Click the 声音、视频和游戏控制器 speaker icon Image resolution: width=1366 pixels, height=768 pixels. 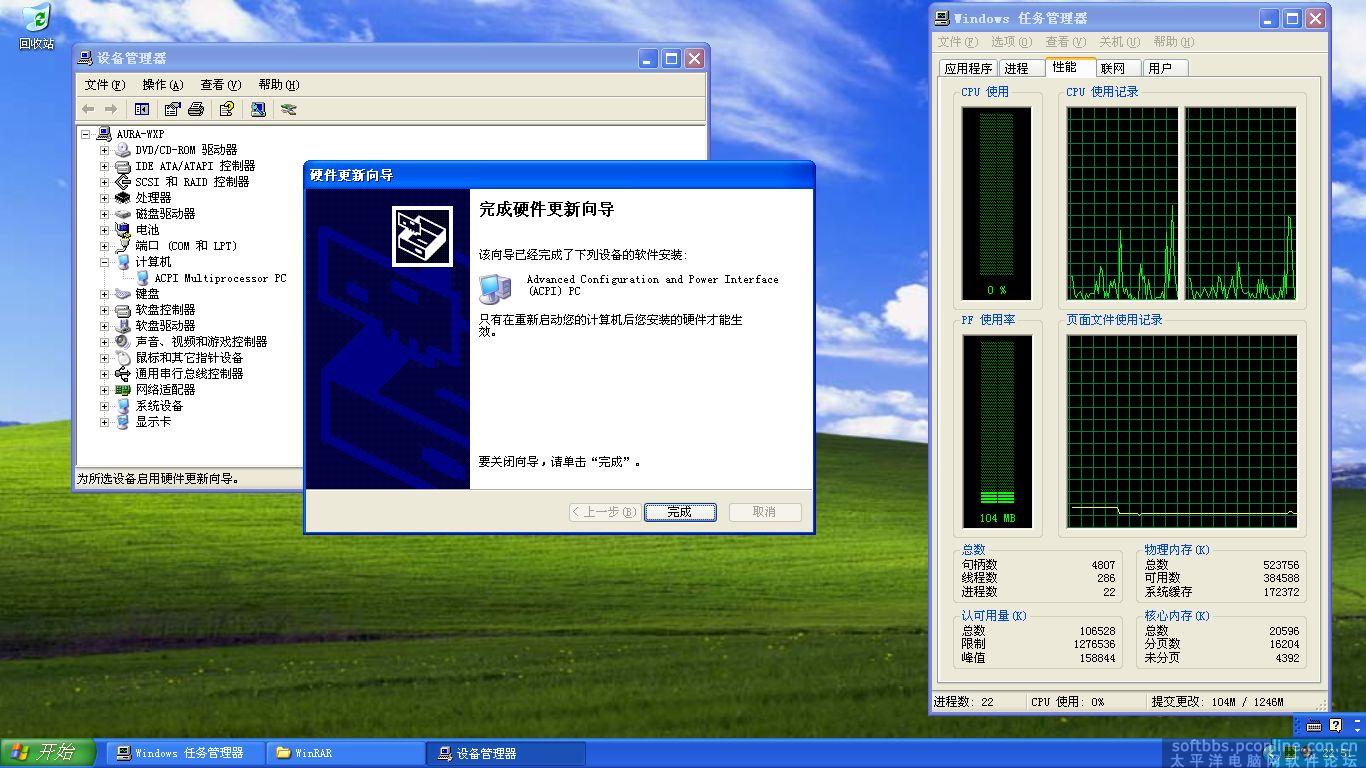tap(123, 342)
